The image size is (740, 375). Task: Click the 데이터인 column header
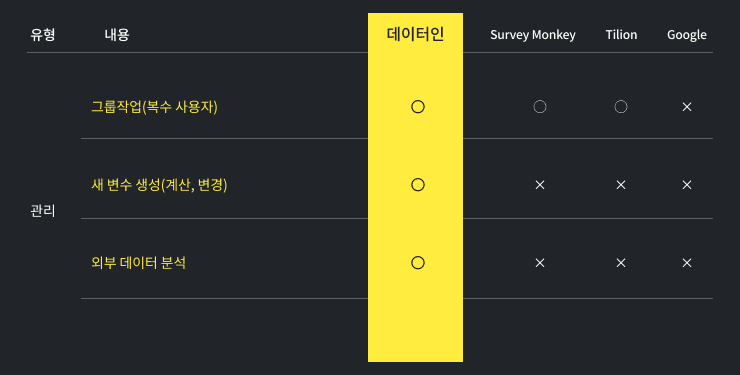[415, 34]
